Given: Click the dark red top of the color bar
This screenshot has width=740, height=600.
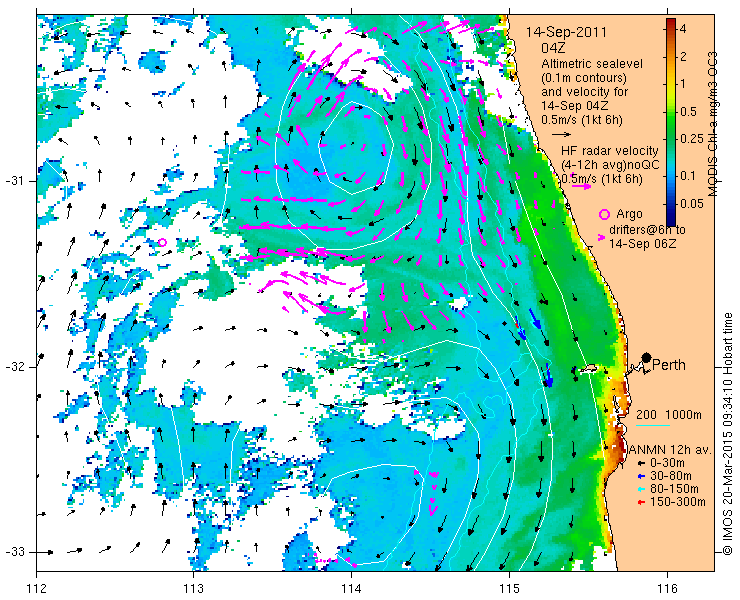Looking at the screenshot, I should pyautogui.click(x=671, y=22).
